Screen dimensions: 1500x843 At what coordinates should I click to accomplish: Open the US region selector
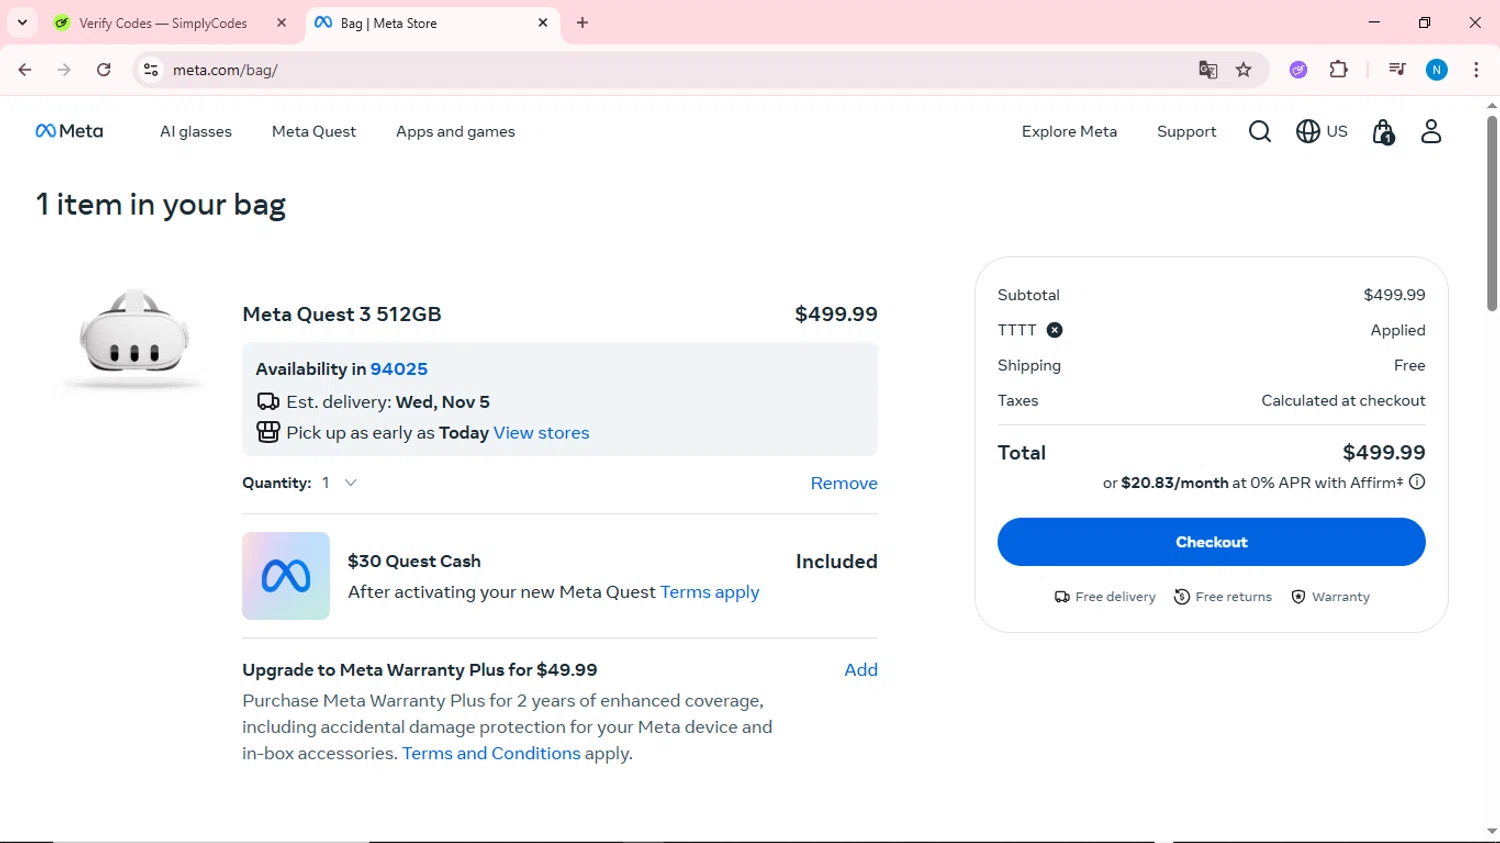[1322, 131]
